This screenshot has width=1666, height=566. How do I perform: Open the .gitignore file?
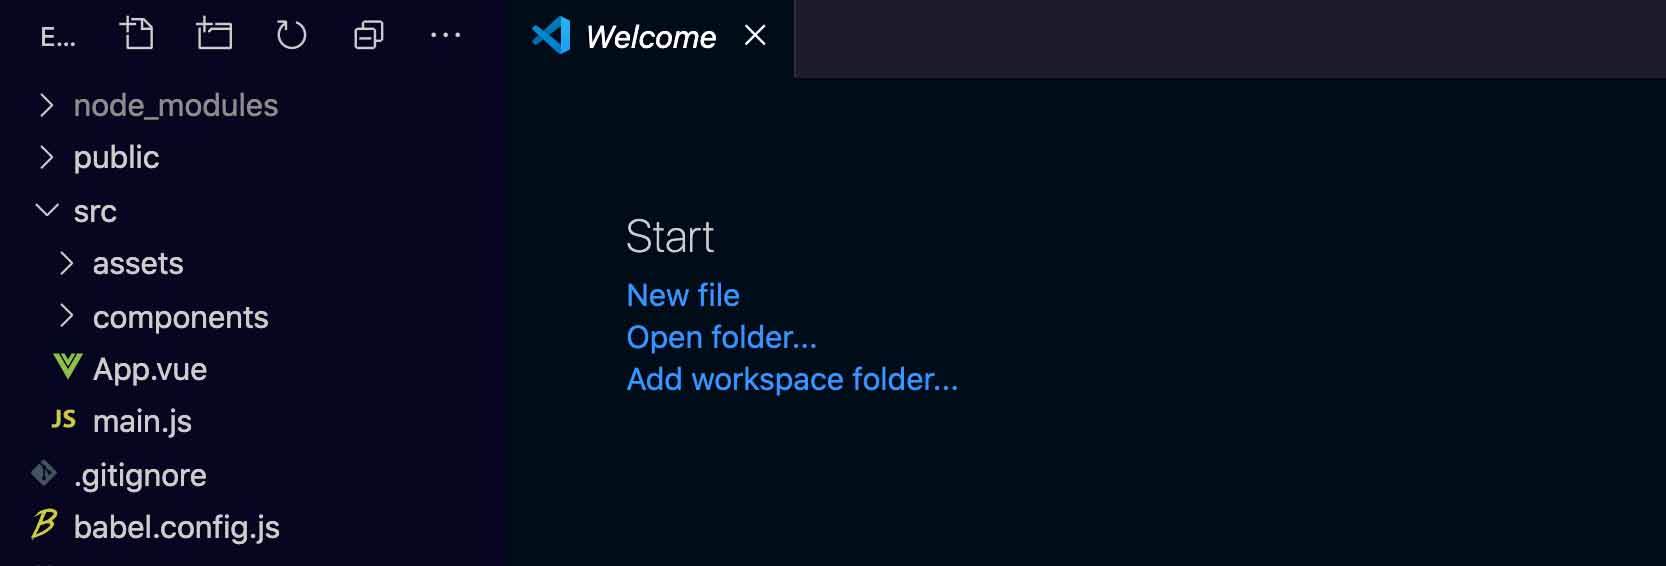(x=140, y=475)
